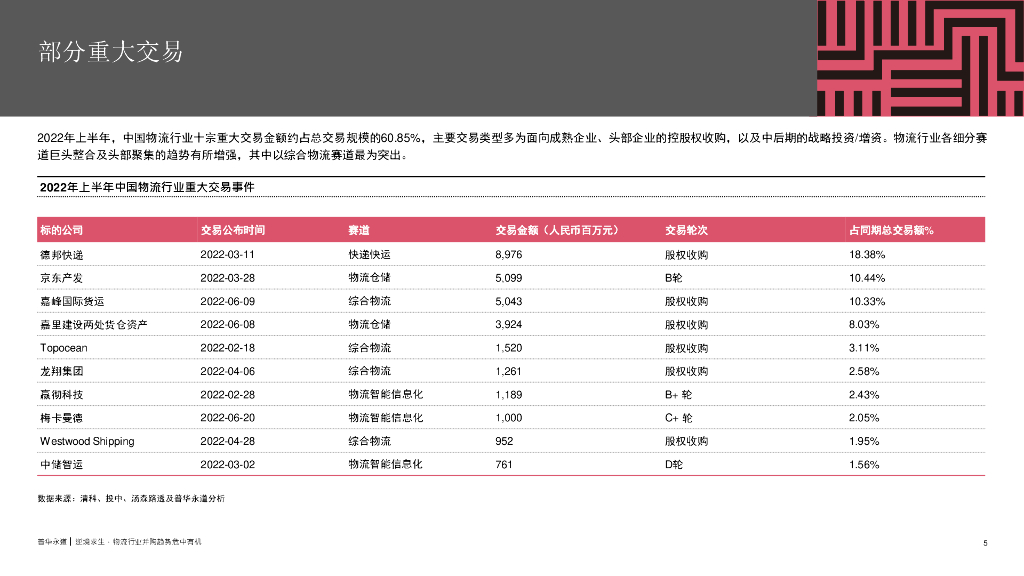Select the 交易轮次 column header
Viewport: 1024px width, 576px height.
point(686,230)
